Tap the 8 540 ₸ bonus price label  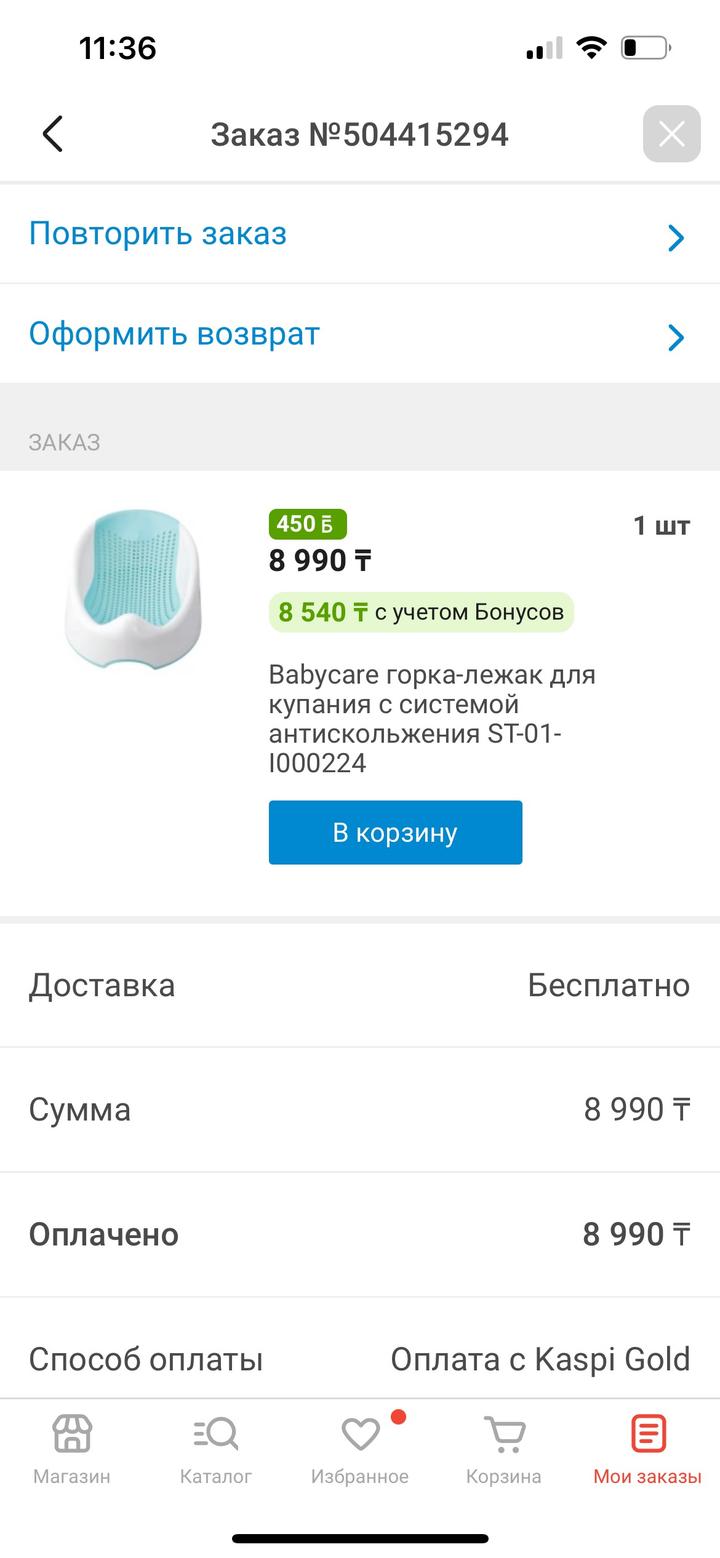tap(421, 612)
